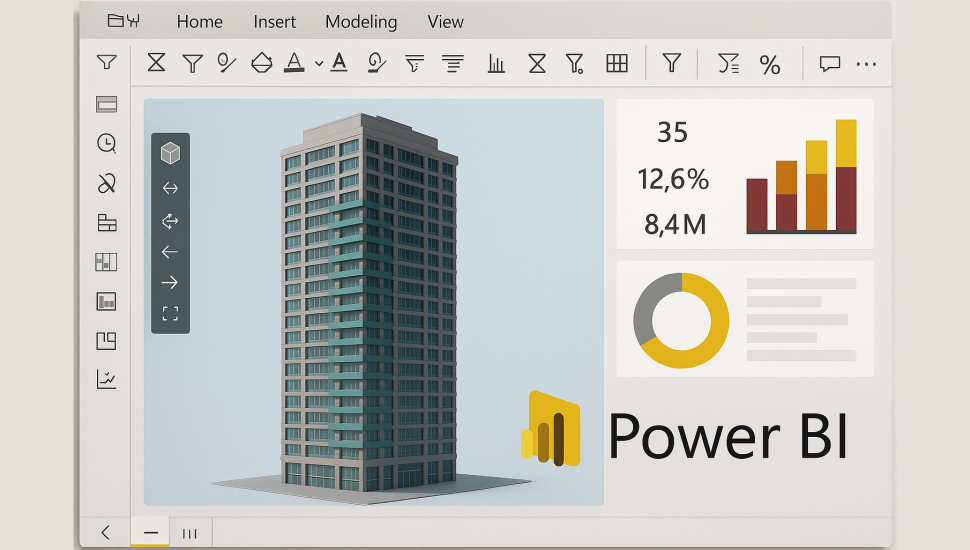Screen dimensions: 970x550
Task: Select the rotate arrows viewer tool
Action: (x=170, y=221)
